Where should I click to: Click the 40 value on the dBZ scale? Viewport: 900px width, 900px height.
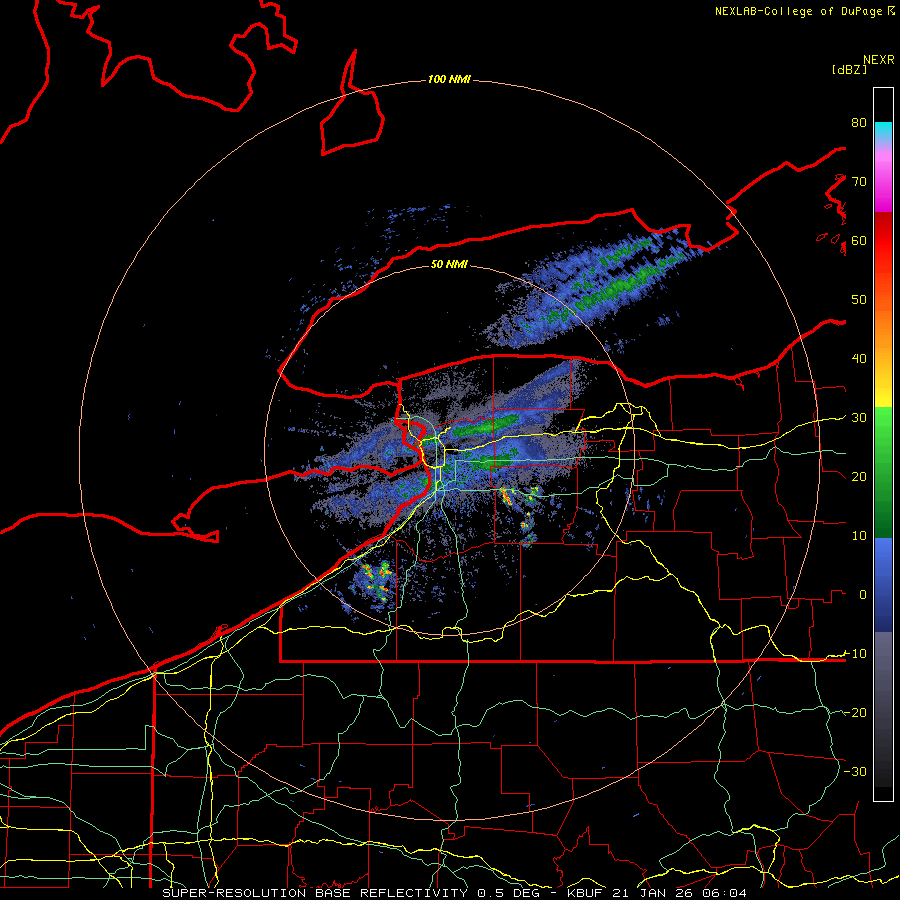click(x=859, y=359)
